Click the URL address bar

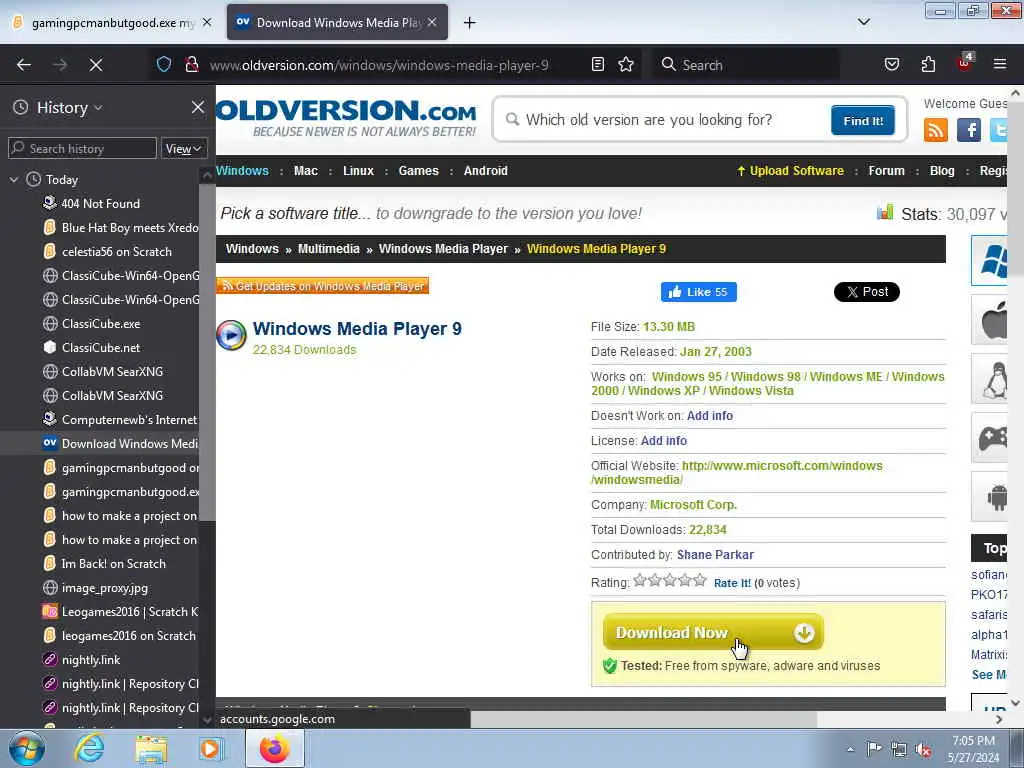379,65
